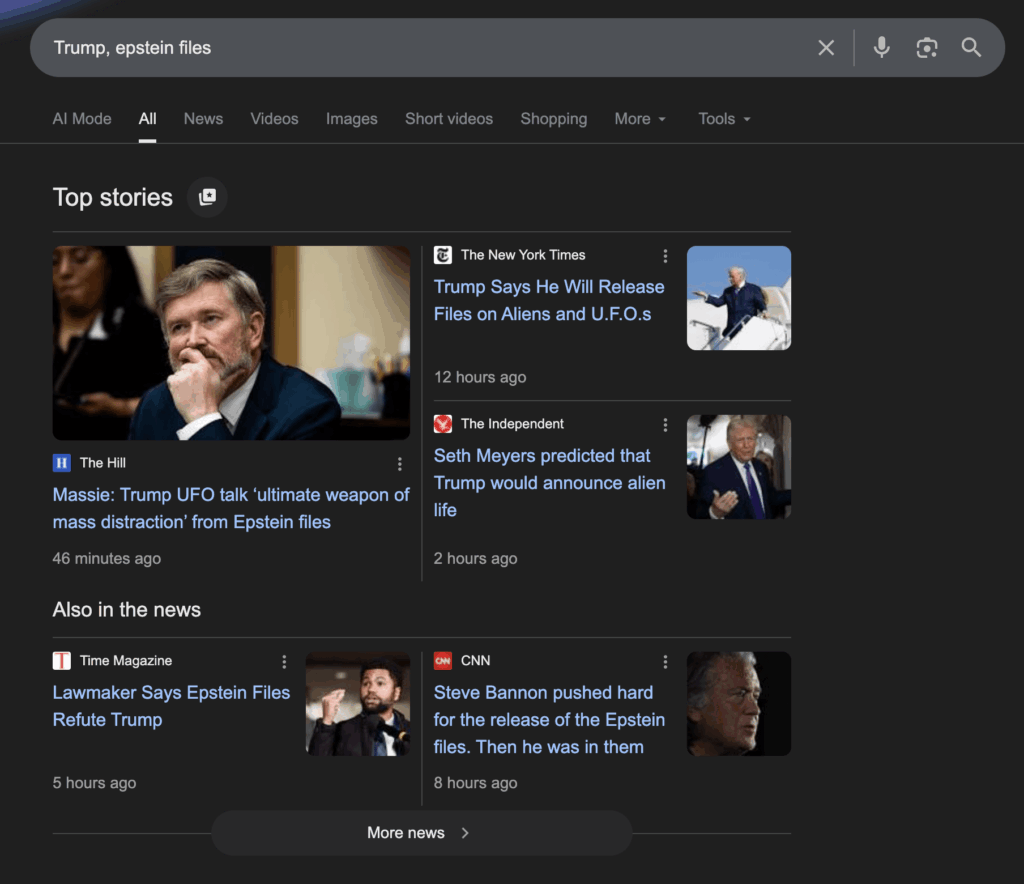This screenshot has width=1024, height=884.
Task: Clear the search query with X icon
Action: pyautogui.click(x=826, y=48)
